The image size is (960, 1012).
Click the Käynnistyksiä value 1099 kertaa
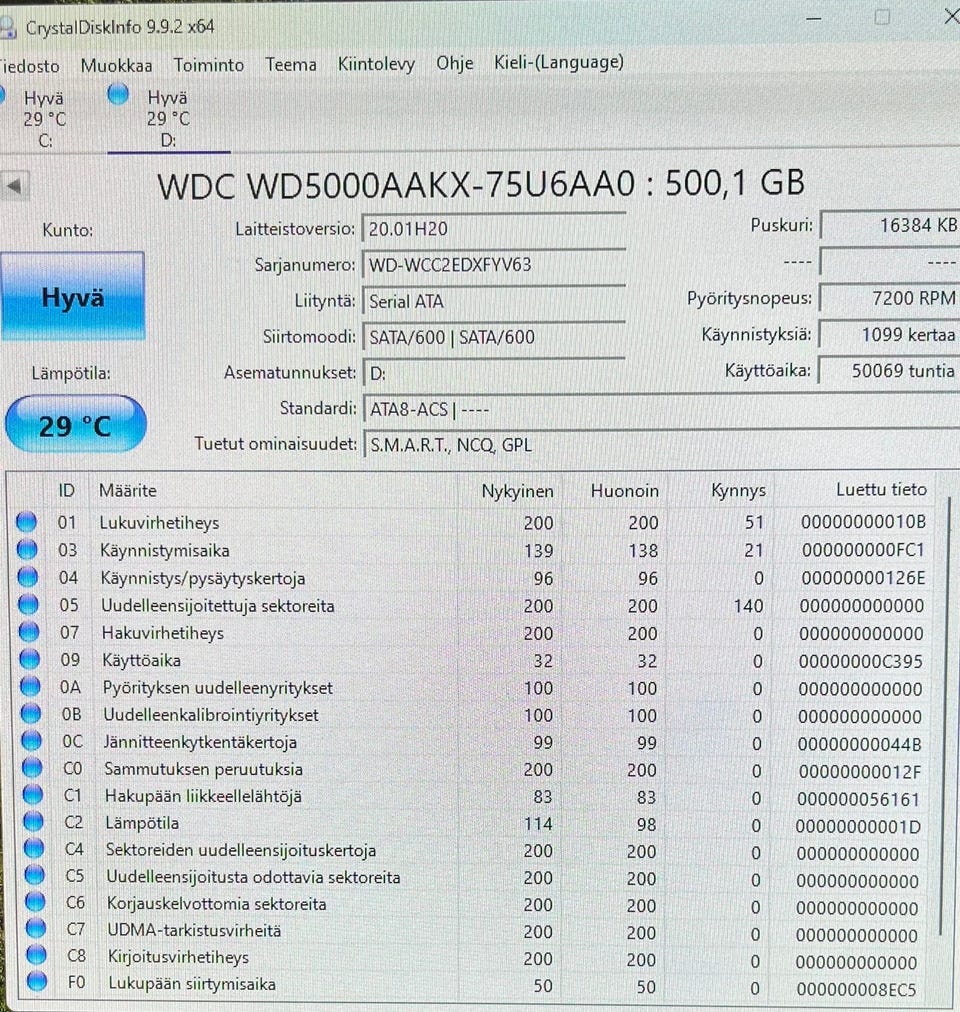coord(890,335)
